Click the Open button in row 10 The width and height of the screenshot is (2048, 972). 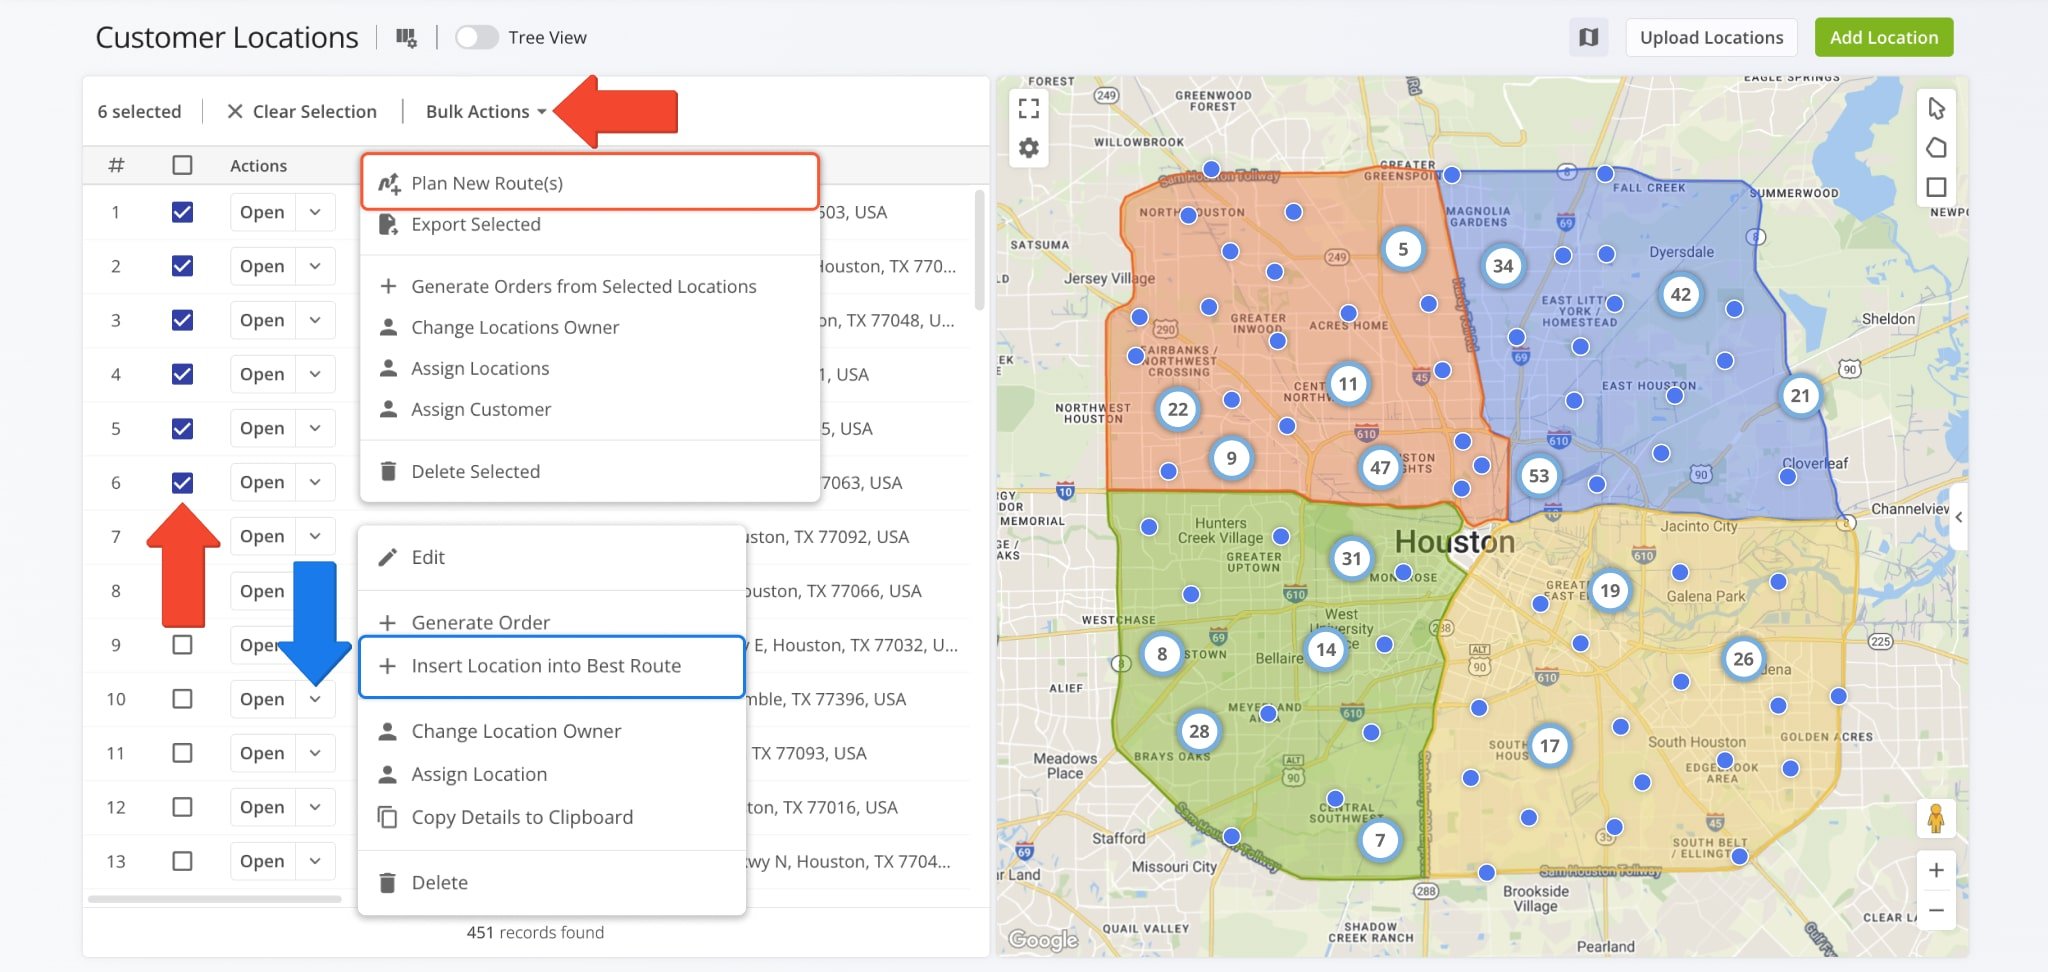(262, 699)
